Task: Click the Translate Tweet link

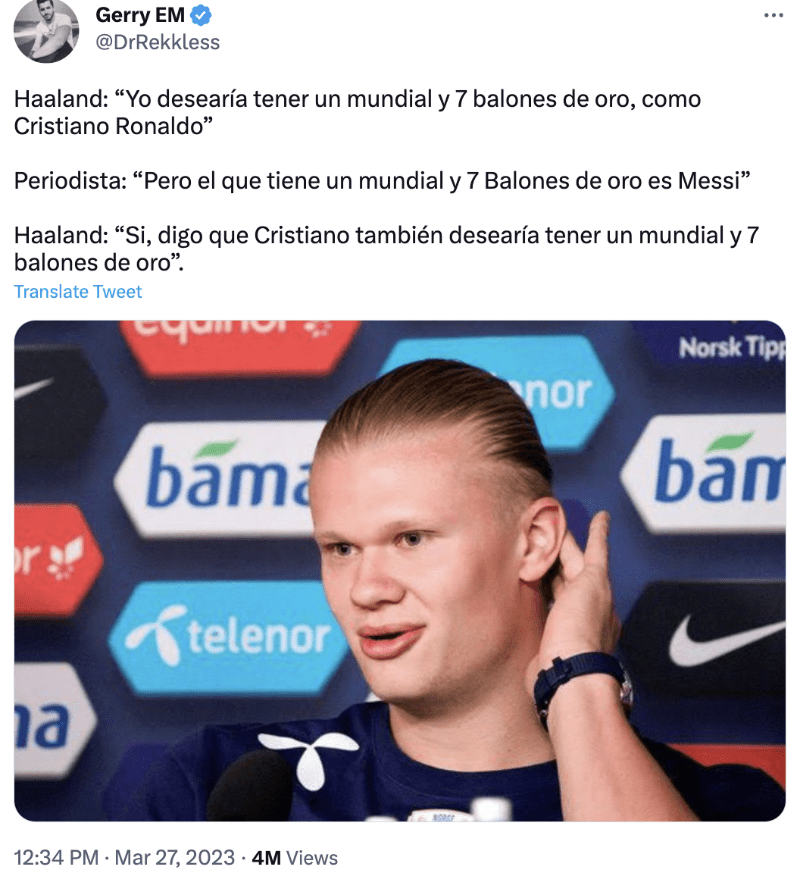Action: 78,292
